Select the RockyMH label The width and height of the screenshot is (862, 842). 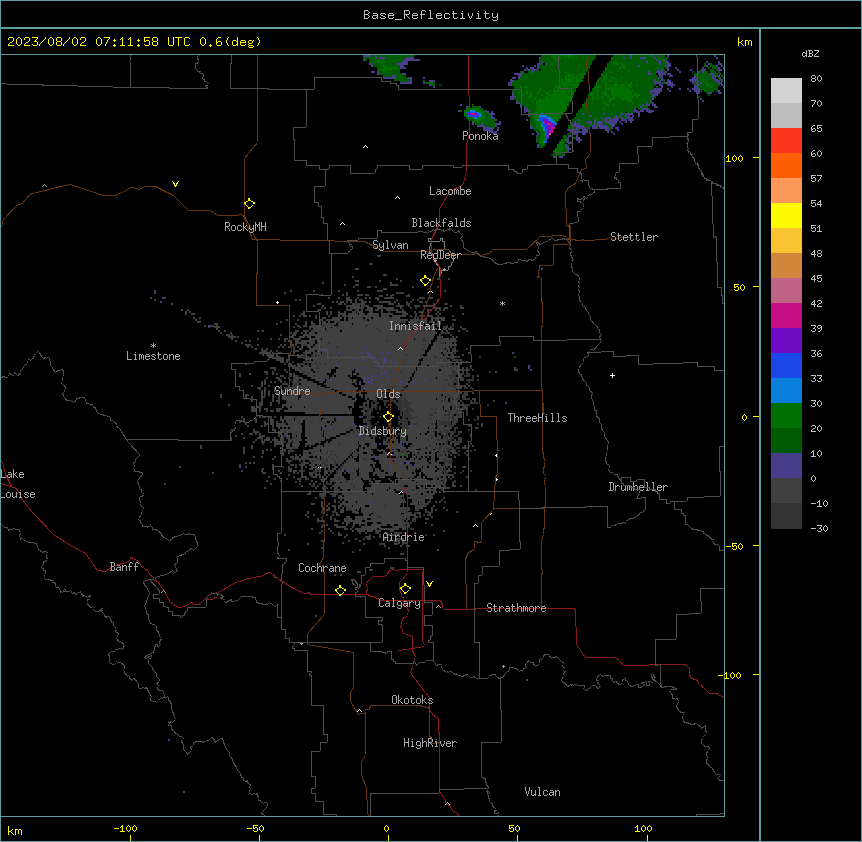coord(245,227)
